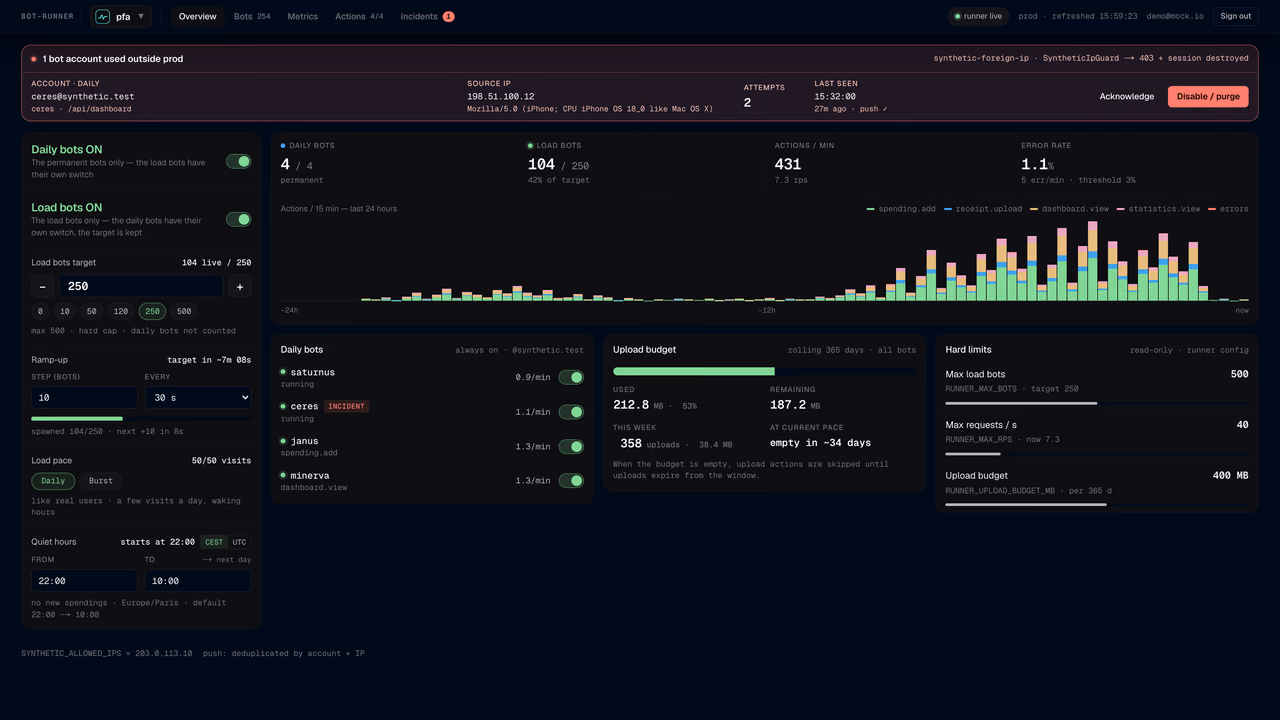1280x720 pixels.
Task: Toggle the minerva daily bot switch
Action: tap(571, 481)
